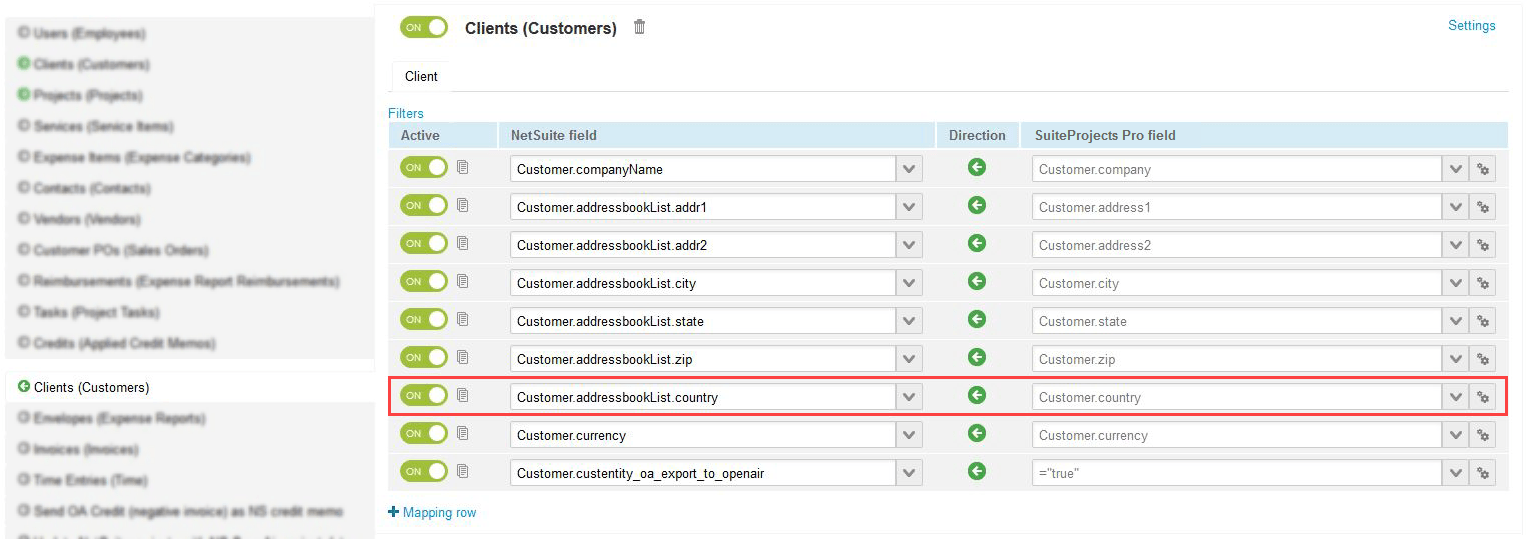Expand the addressbookList.addr1 NetSuite field dropdown
1527x539 pixels.
[x=909, y=207]
